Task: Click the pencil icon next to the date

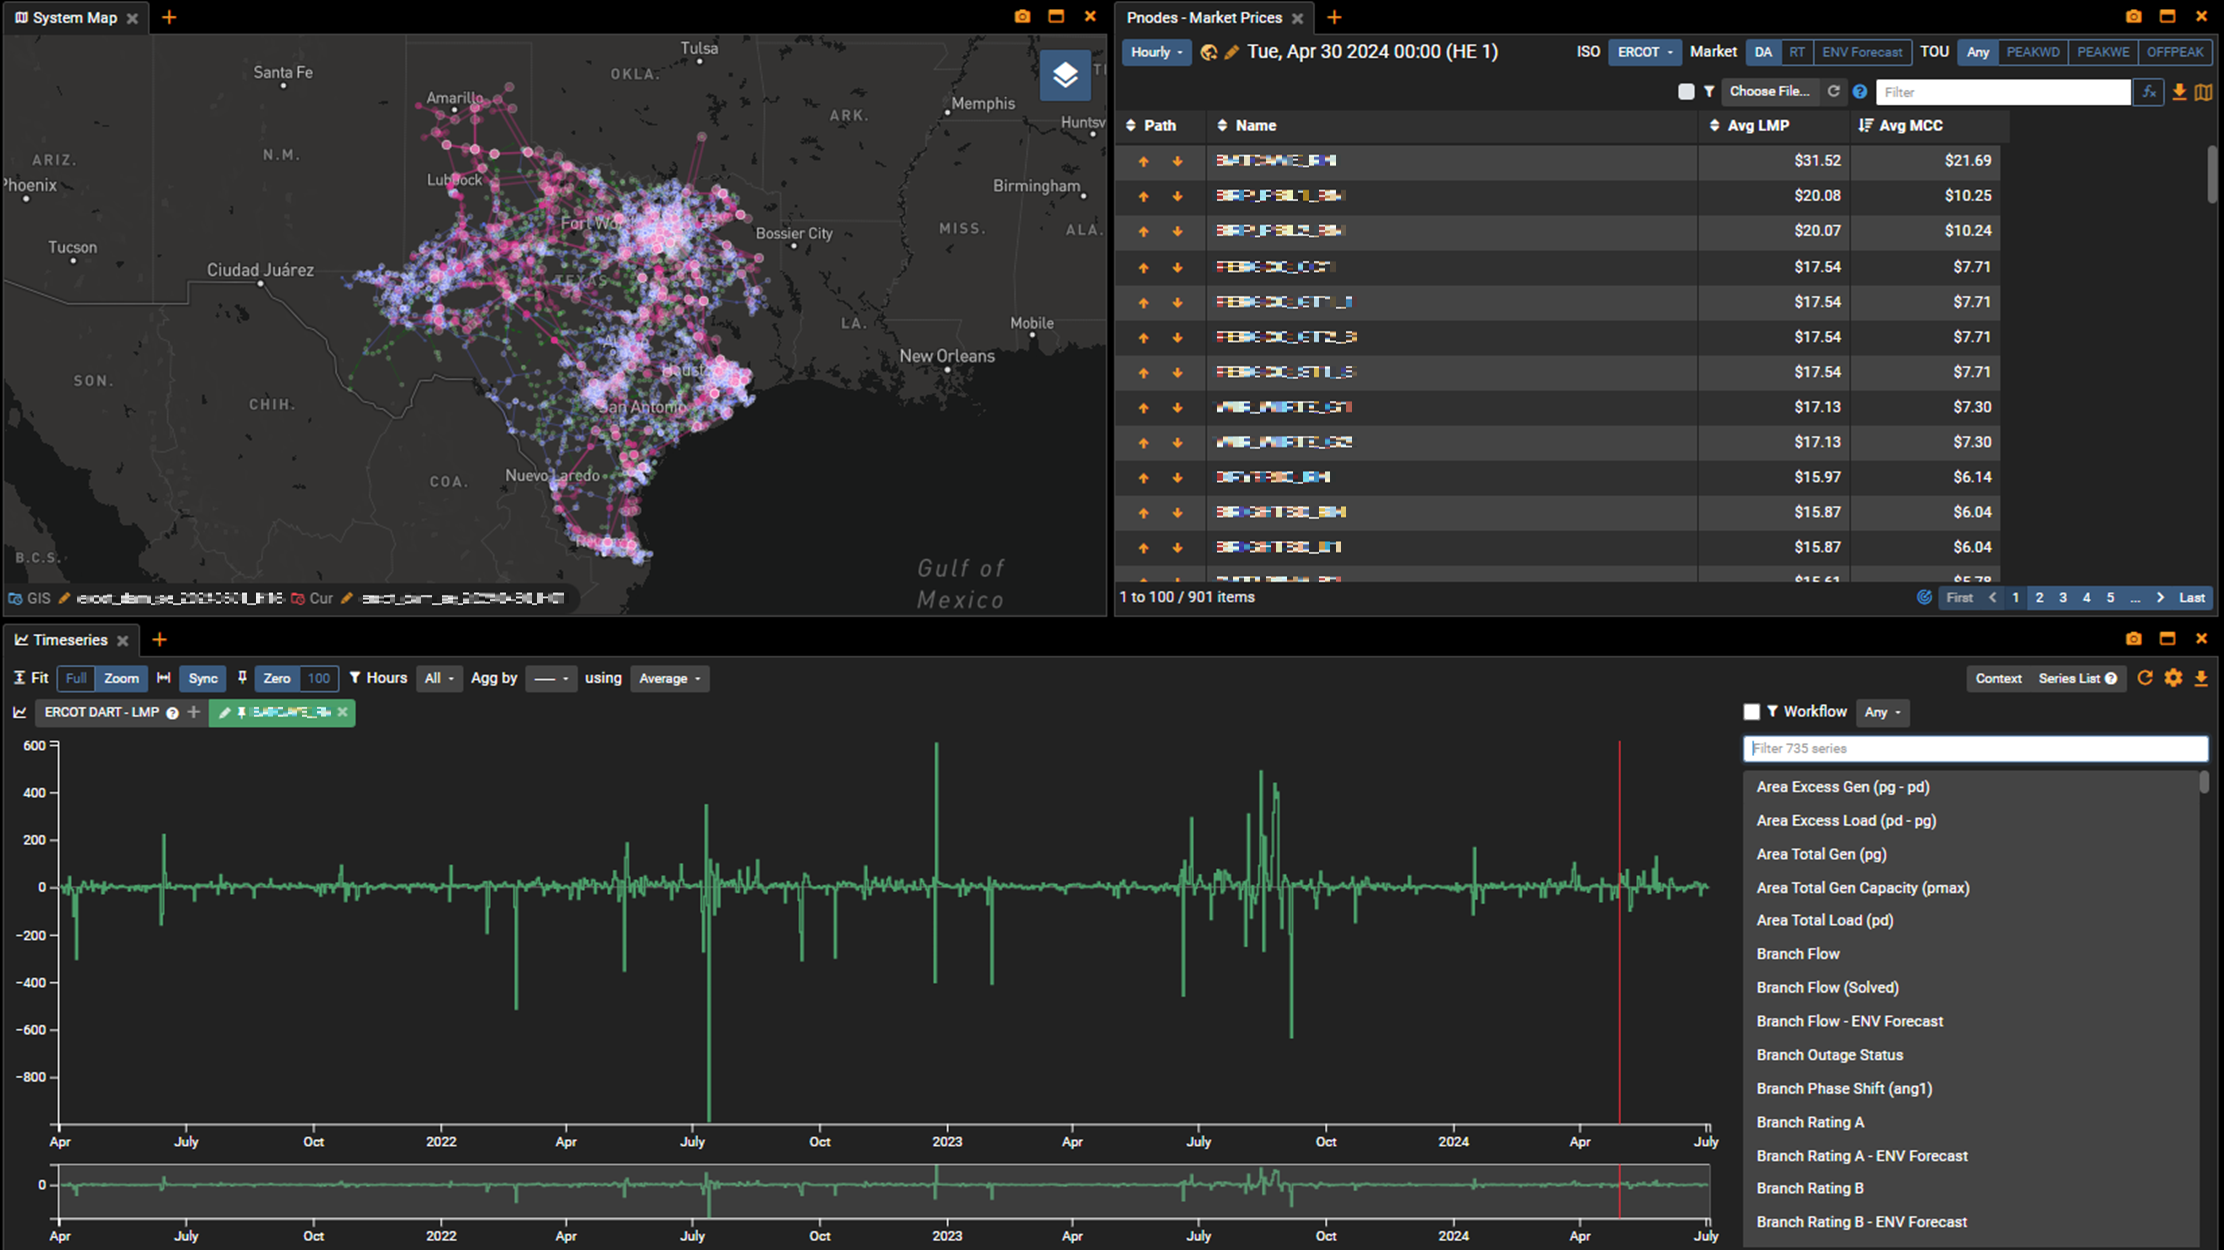Action: (1232, 52)
